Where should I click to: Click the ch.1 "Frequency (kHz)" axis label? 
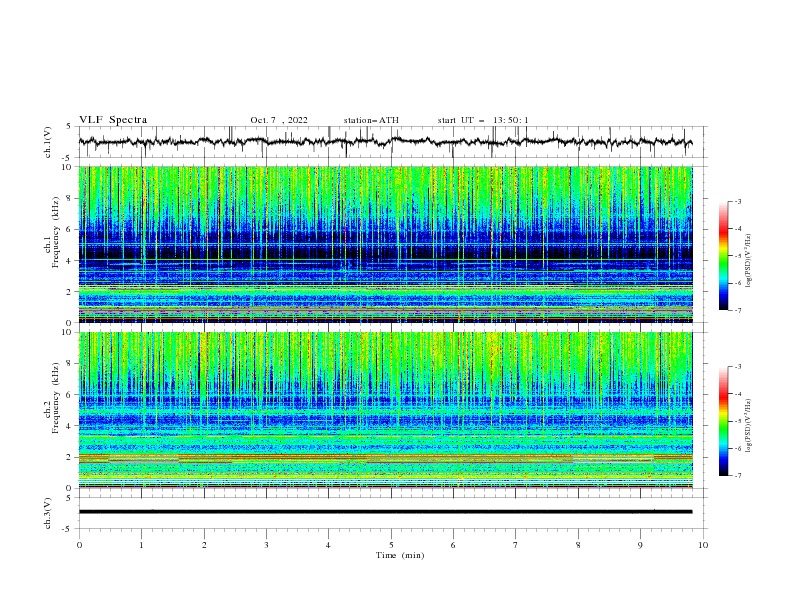tap(56, 233)
